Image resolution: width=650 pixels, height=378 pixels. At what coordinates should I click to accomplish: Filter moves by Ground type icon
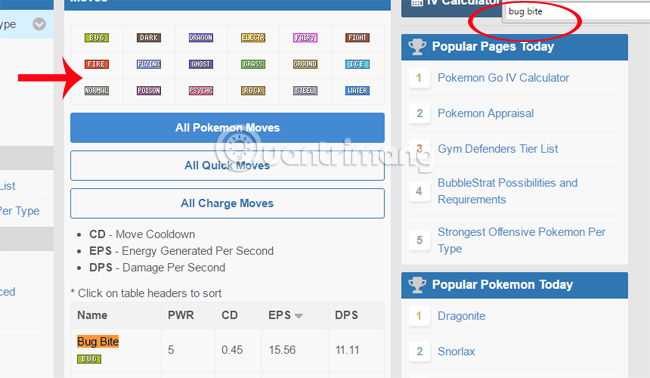tap(305, 64)
